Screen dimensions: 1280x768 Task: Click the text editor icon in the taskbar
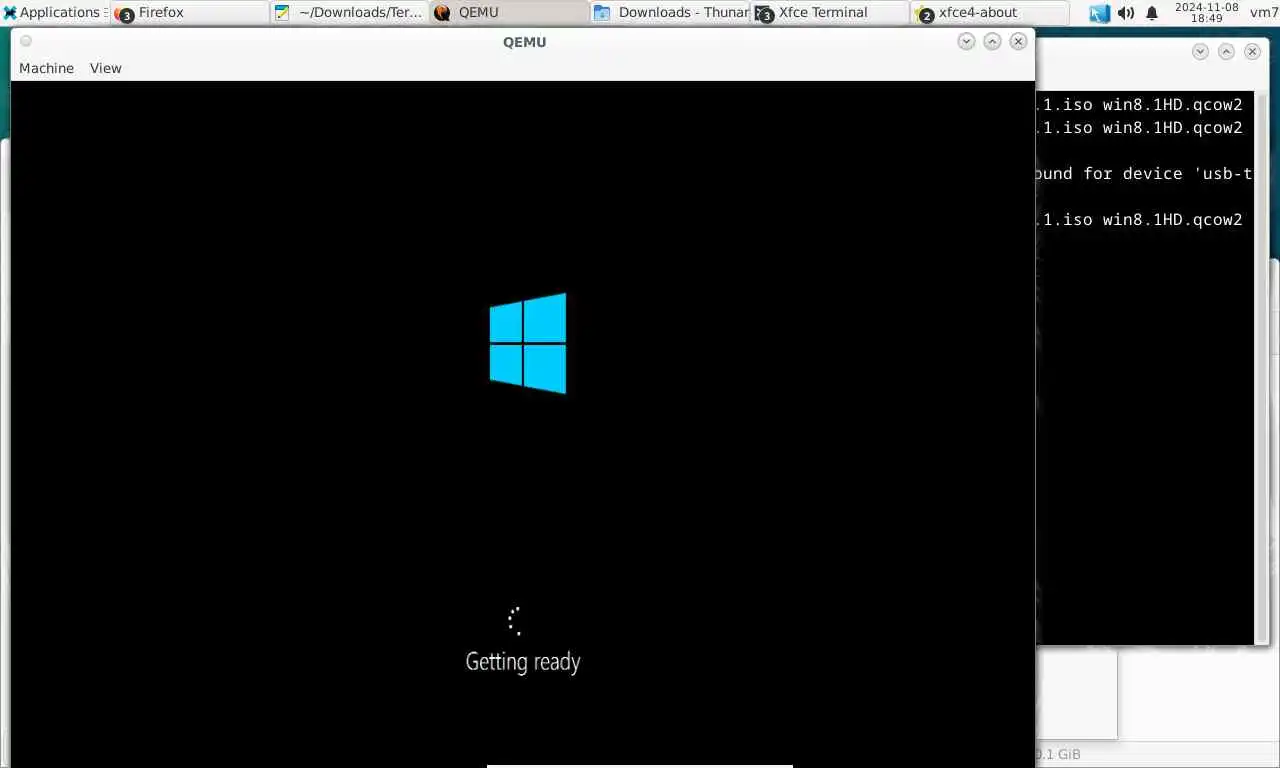click(282, 13)
